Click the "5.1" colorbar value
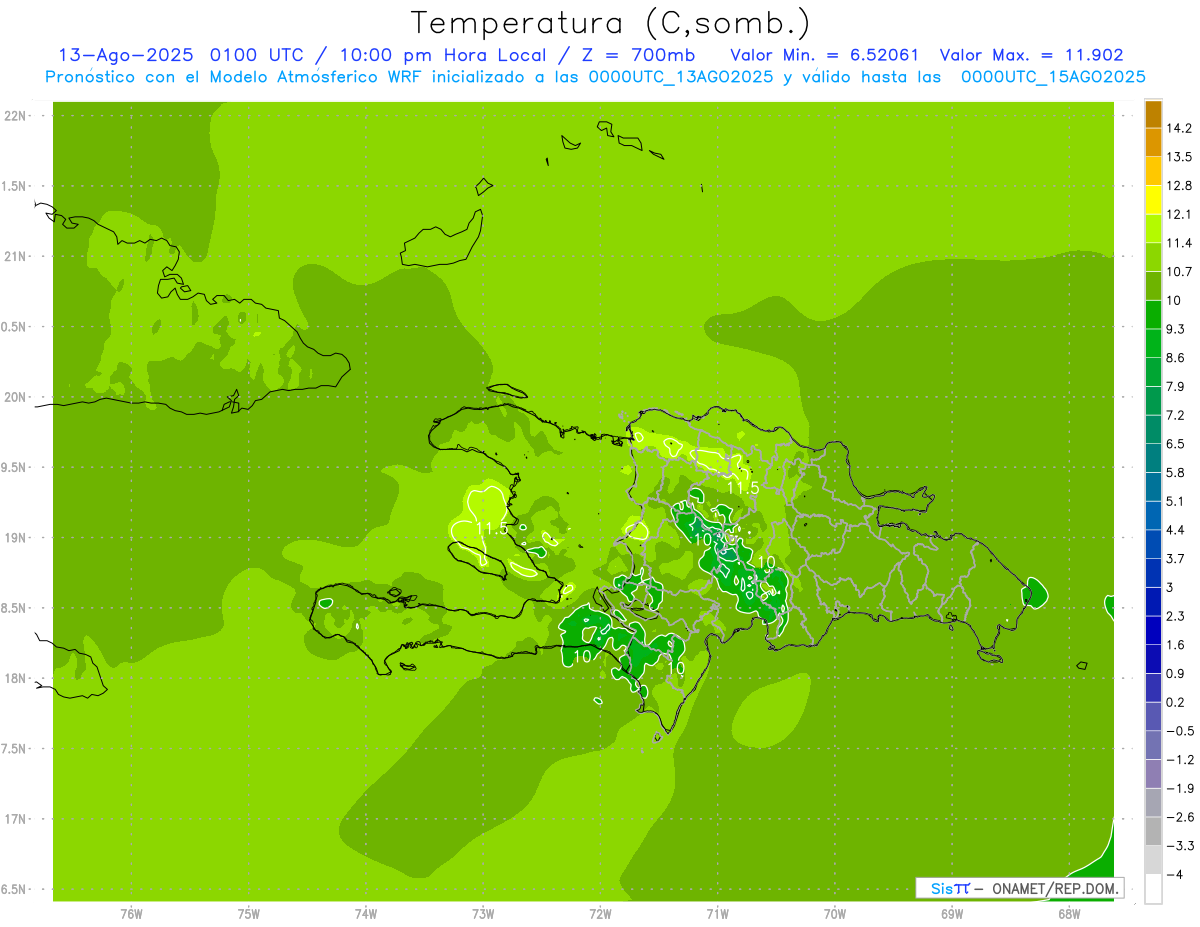Image resolution: width=1200 pixels, height=927 pixels. 1175,501
